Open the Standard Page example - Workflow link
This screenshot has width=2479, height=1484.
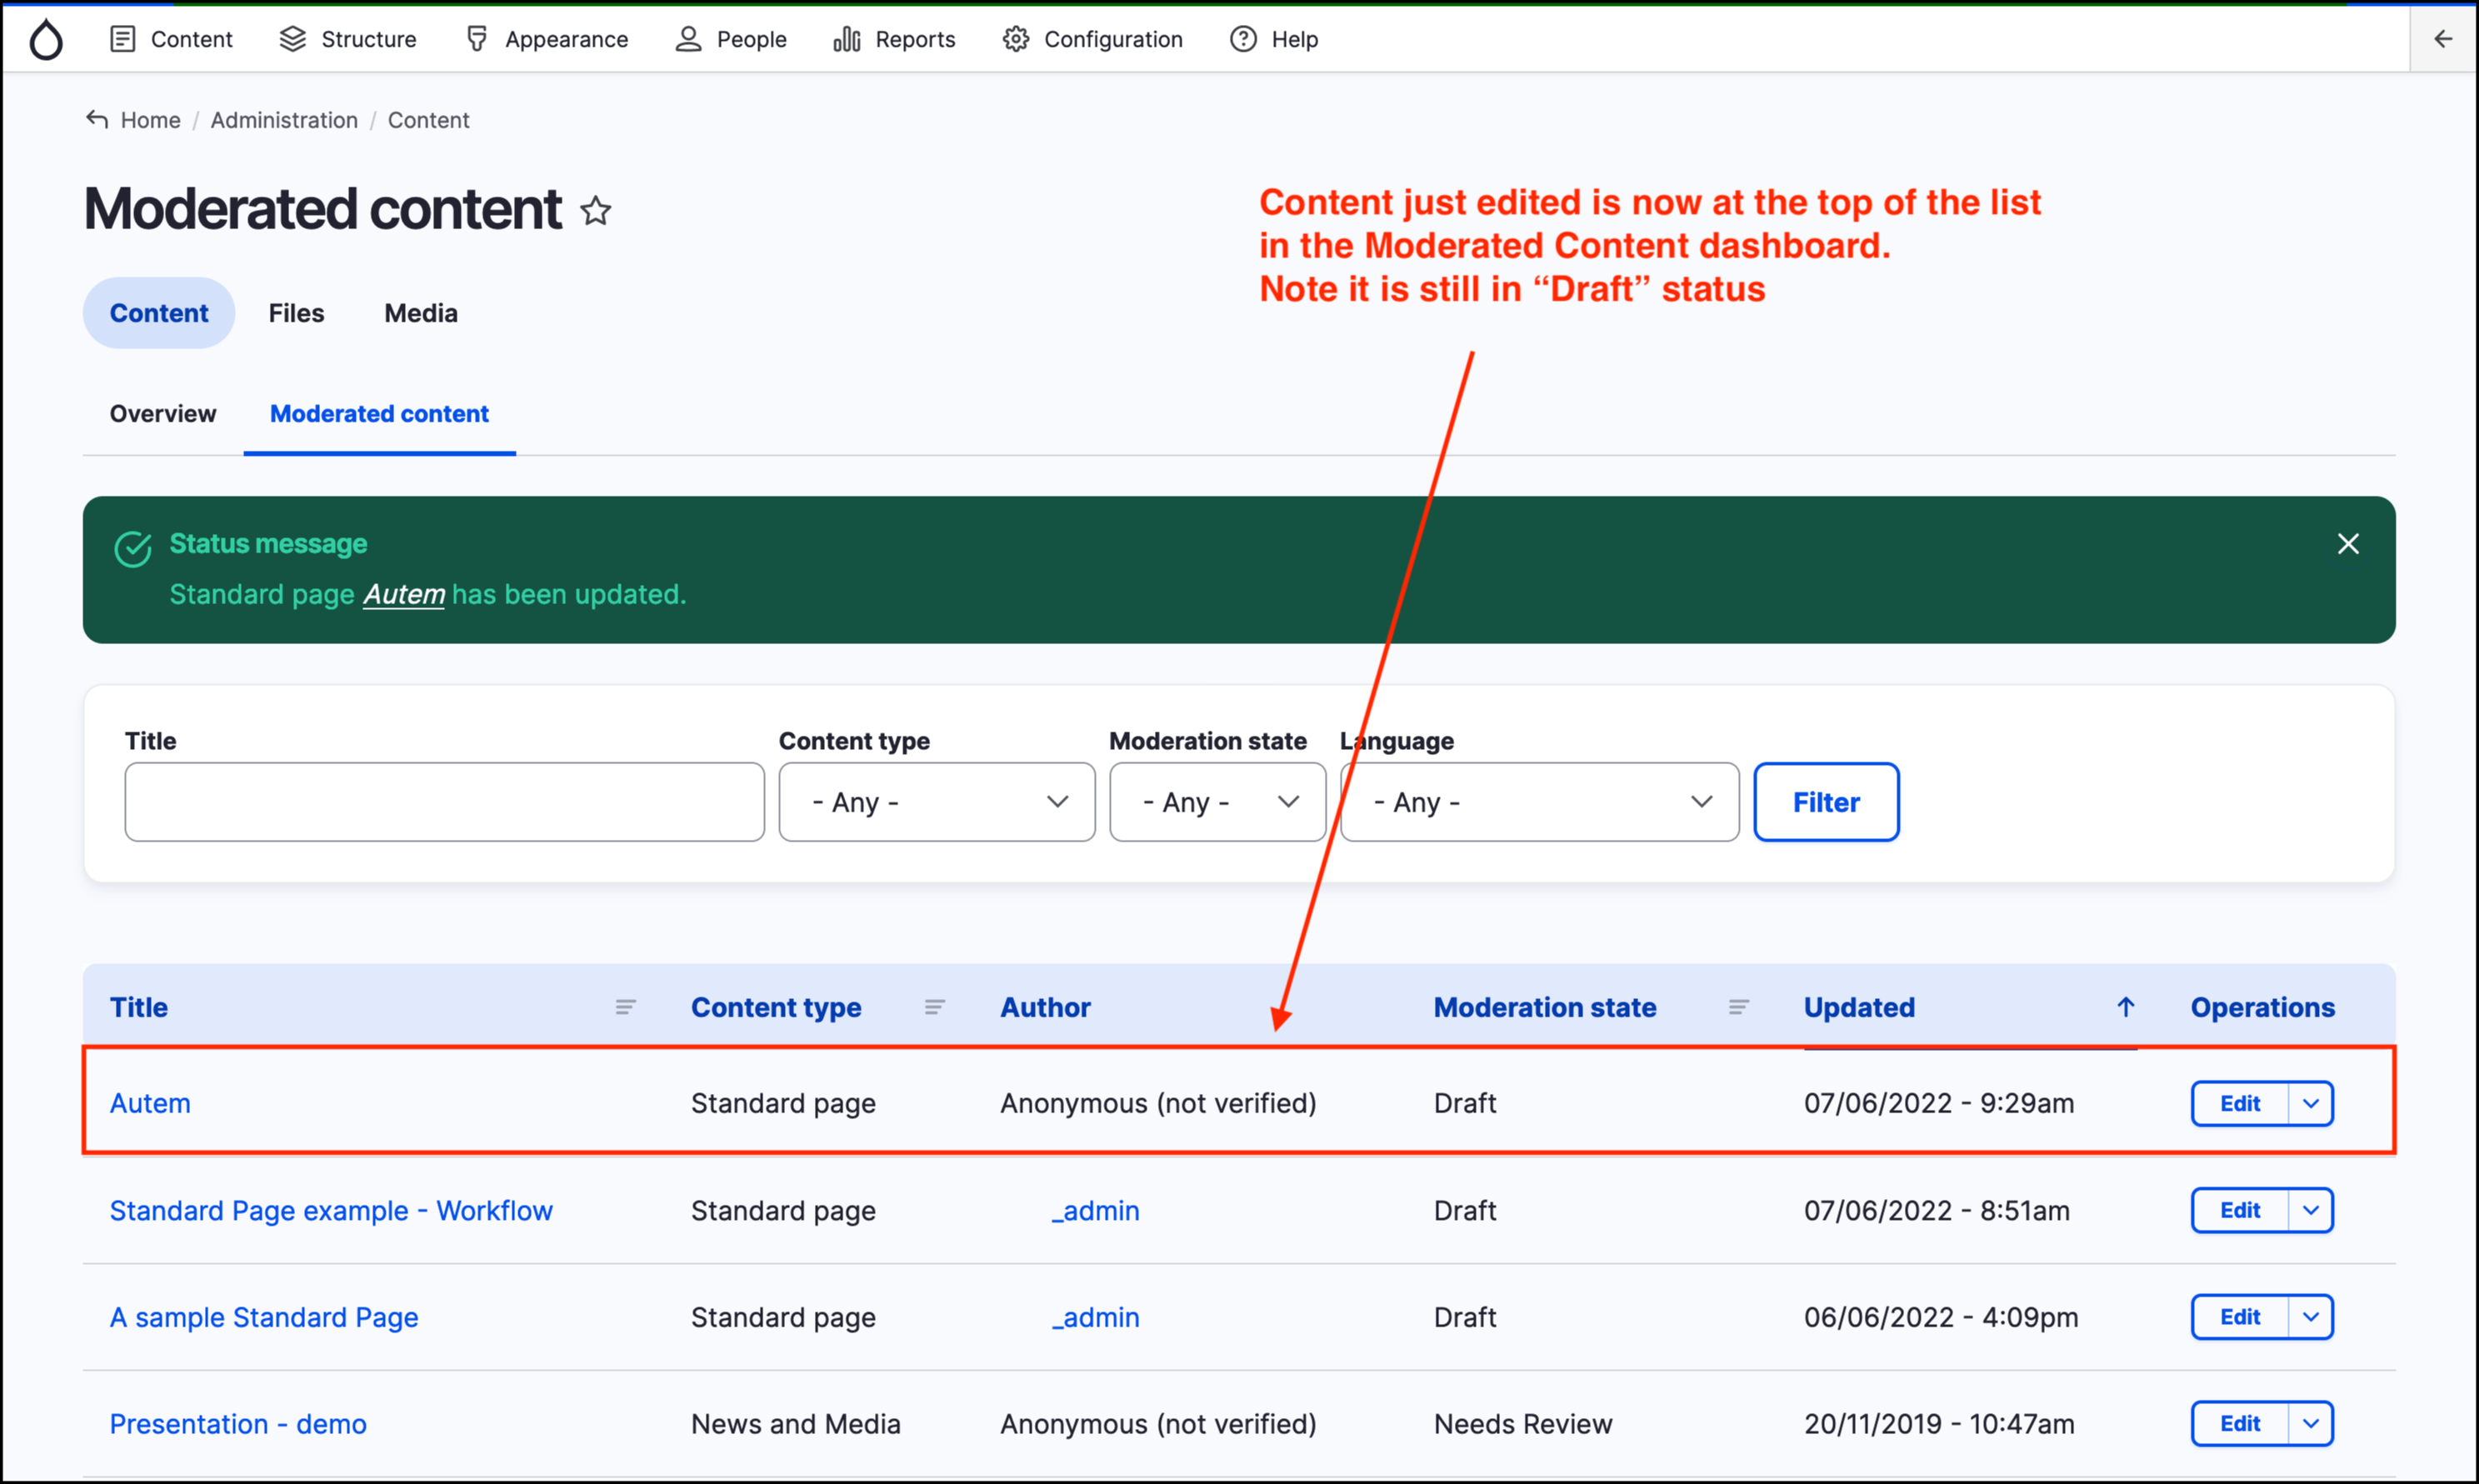[331, 1211]
